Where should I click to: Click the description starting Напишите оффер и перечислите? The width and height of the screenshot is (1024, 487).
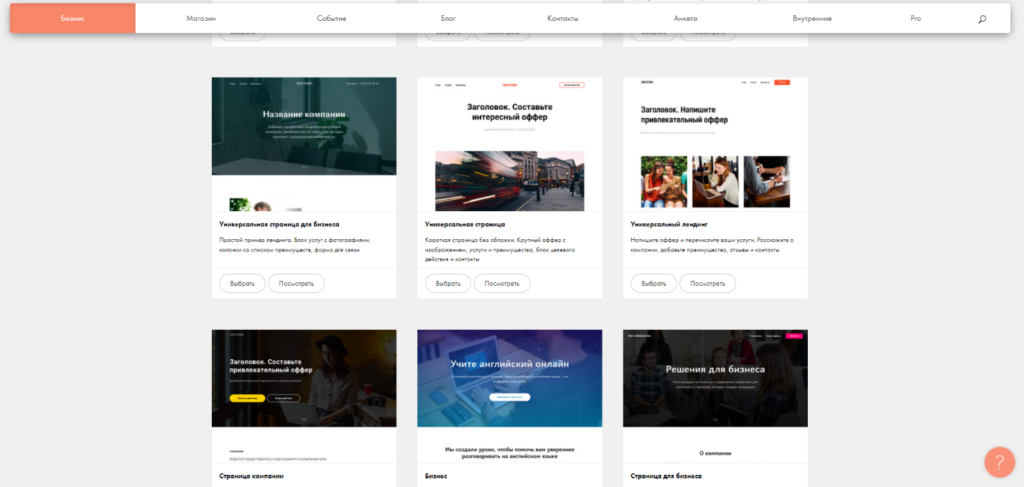click(x=712, y=245)
